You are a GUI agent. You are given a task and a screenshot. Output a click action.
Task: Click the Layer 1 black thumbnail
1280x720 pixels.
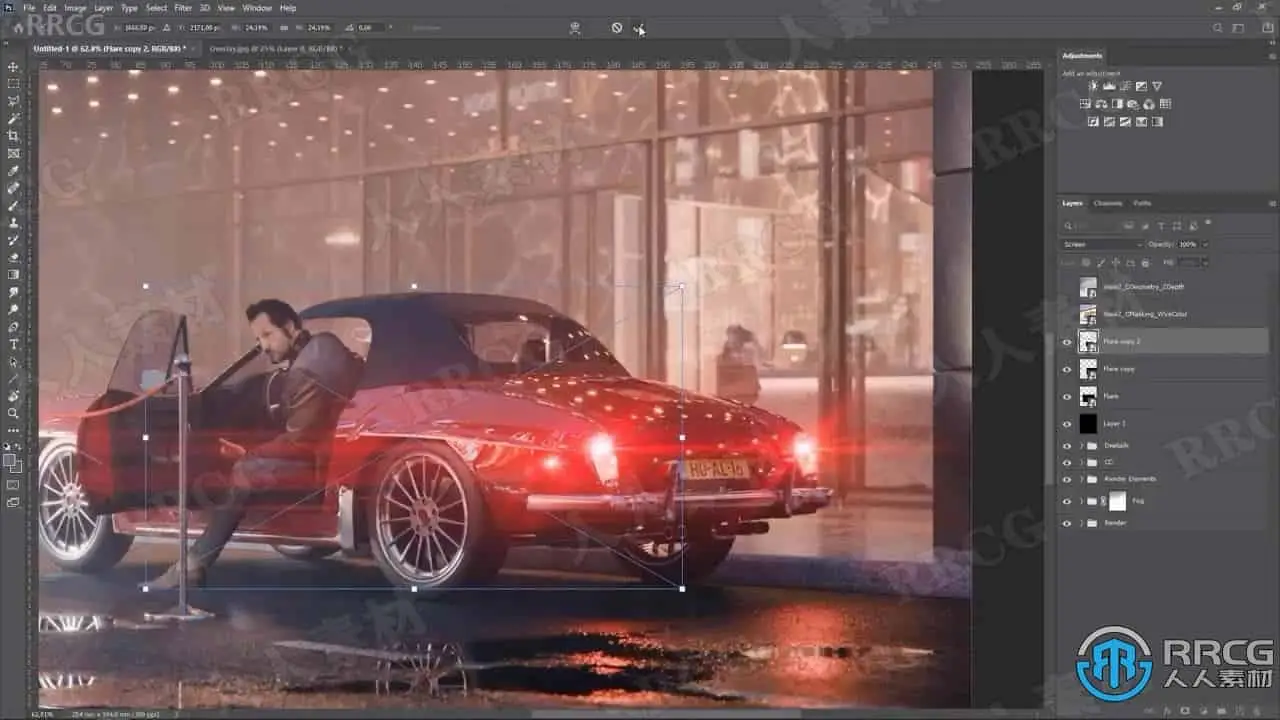(x=1088, y=424)
